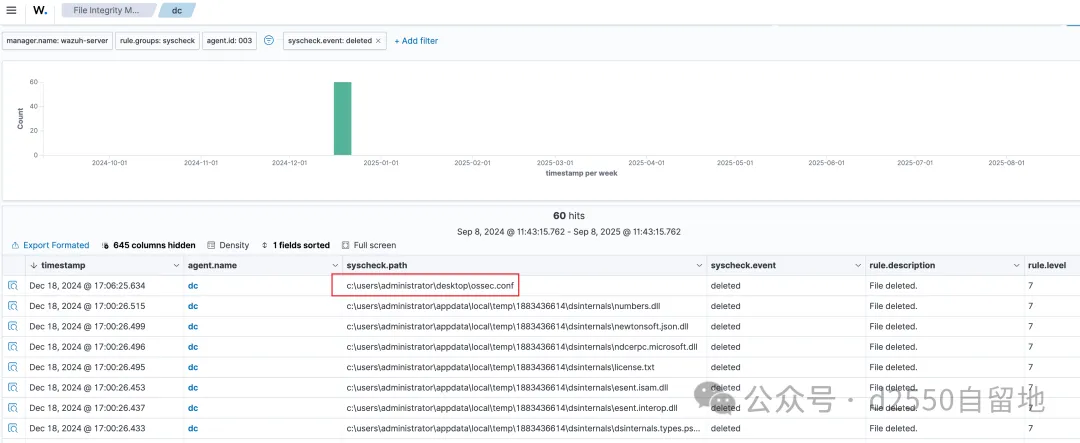This screenshot has width=1080, height=443.
Task: Toggle Full screen mode for the table
Action: click(x=368, y=245)
